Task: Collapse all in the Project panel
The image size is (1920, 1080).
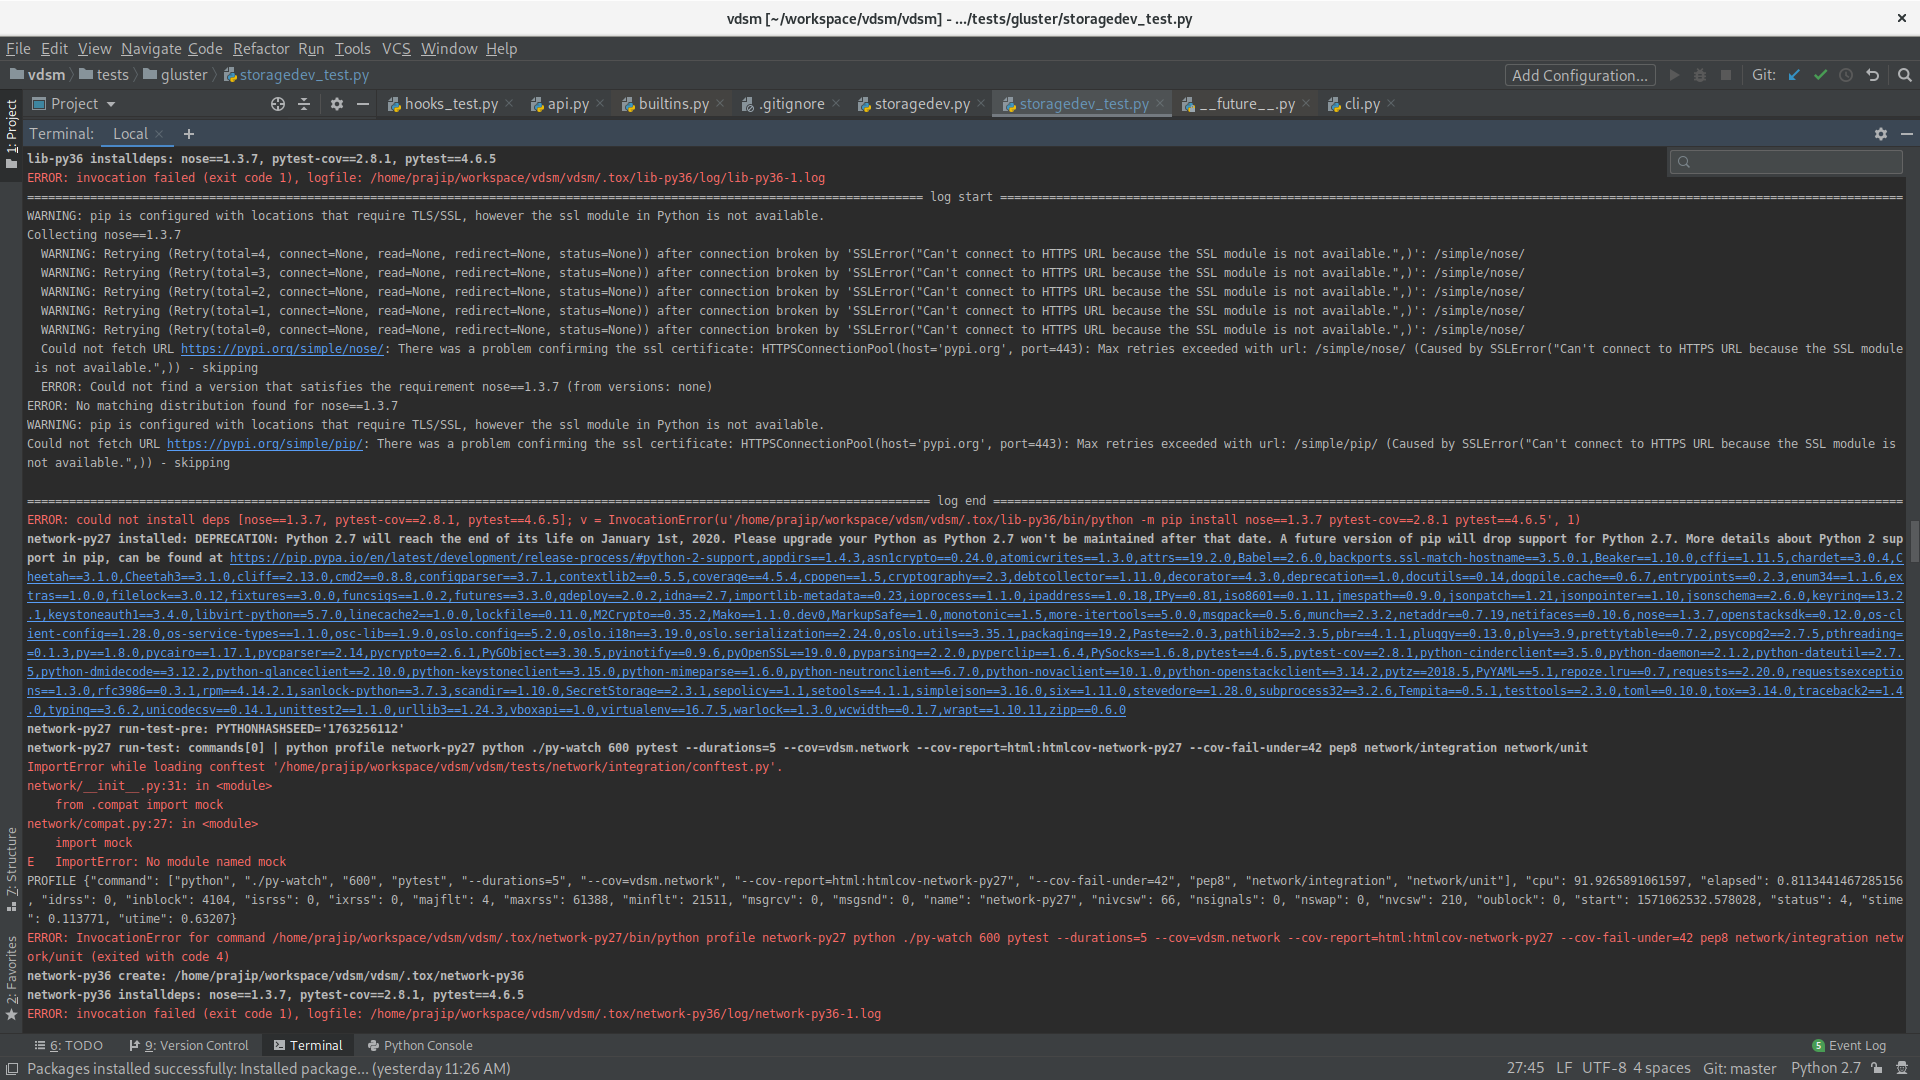Action: tap(304, 104)
